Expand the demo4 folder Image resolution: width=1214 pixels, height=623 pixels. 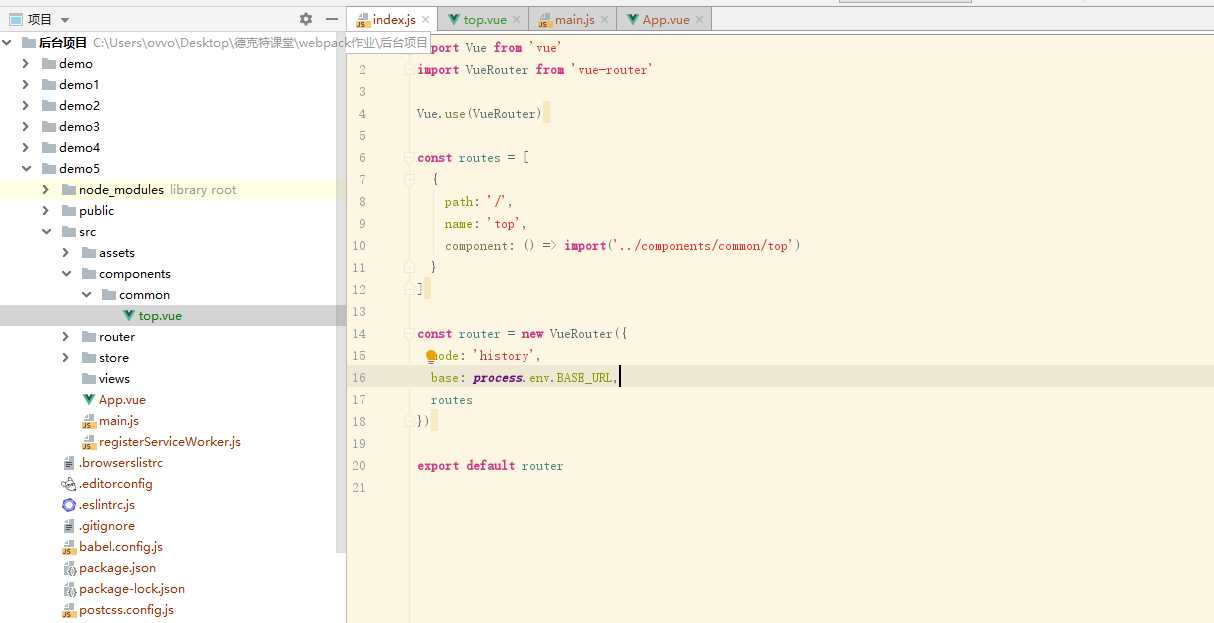point(26,148)
